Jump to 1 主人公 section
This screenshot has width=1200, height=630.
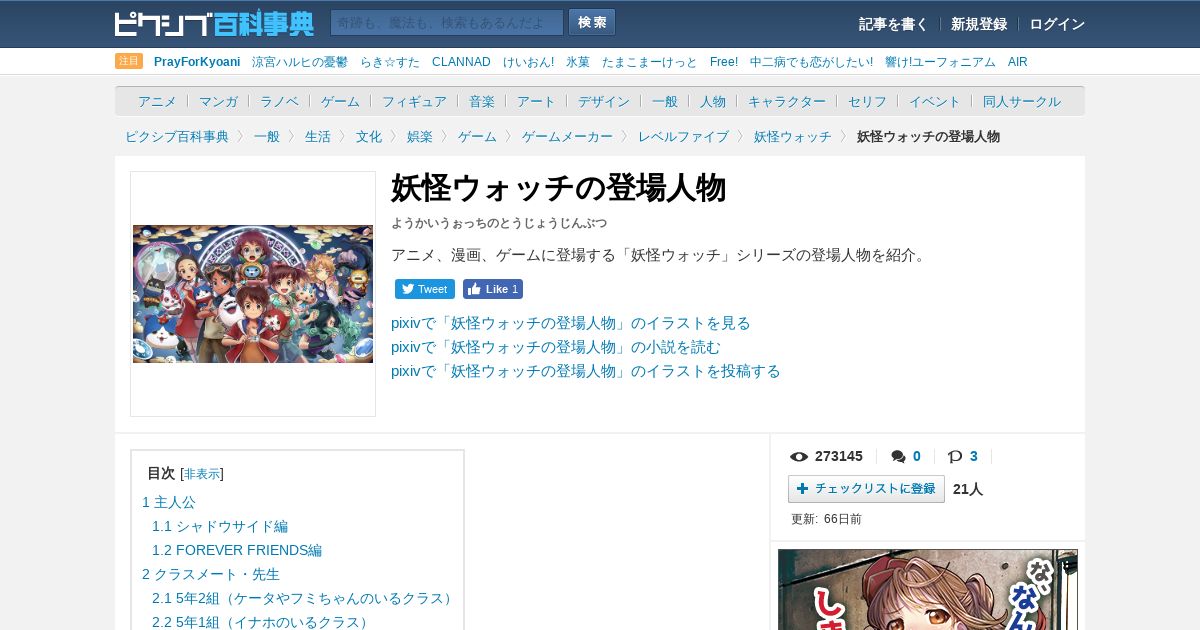(169, 502)
